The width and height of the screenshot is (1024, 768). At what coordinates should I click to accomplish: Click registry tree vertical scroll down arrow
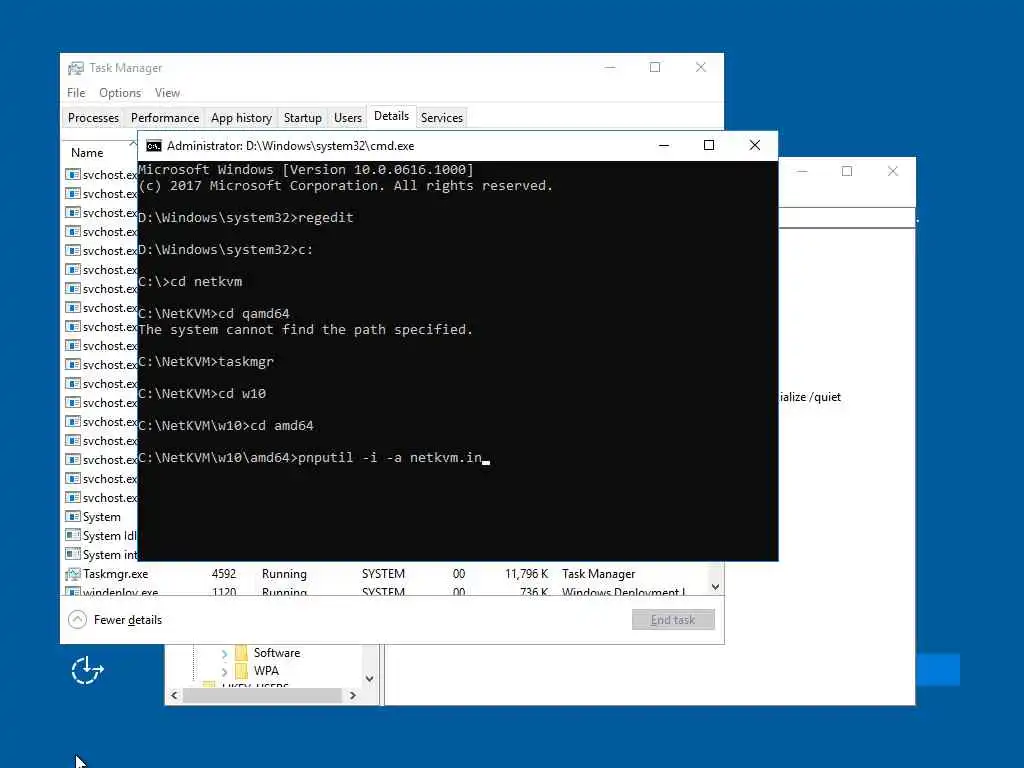[x=370, y=679]
